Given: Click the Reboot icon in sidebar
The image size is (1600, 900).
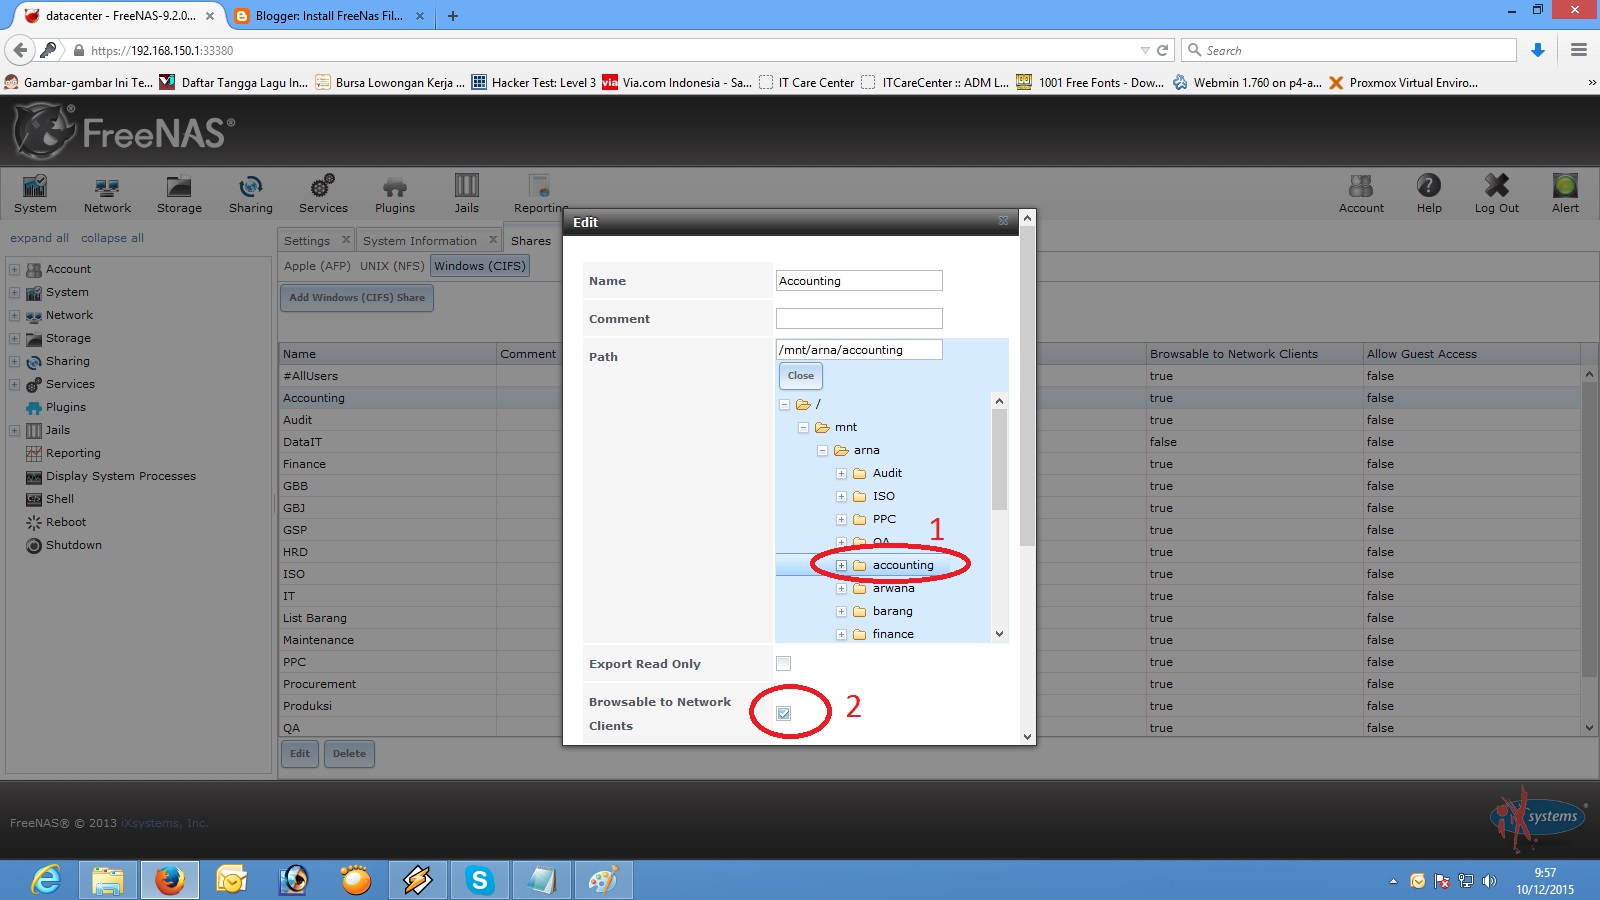Looking at the screenshot, I should coord(34,522).
